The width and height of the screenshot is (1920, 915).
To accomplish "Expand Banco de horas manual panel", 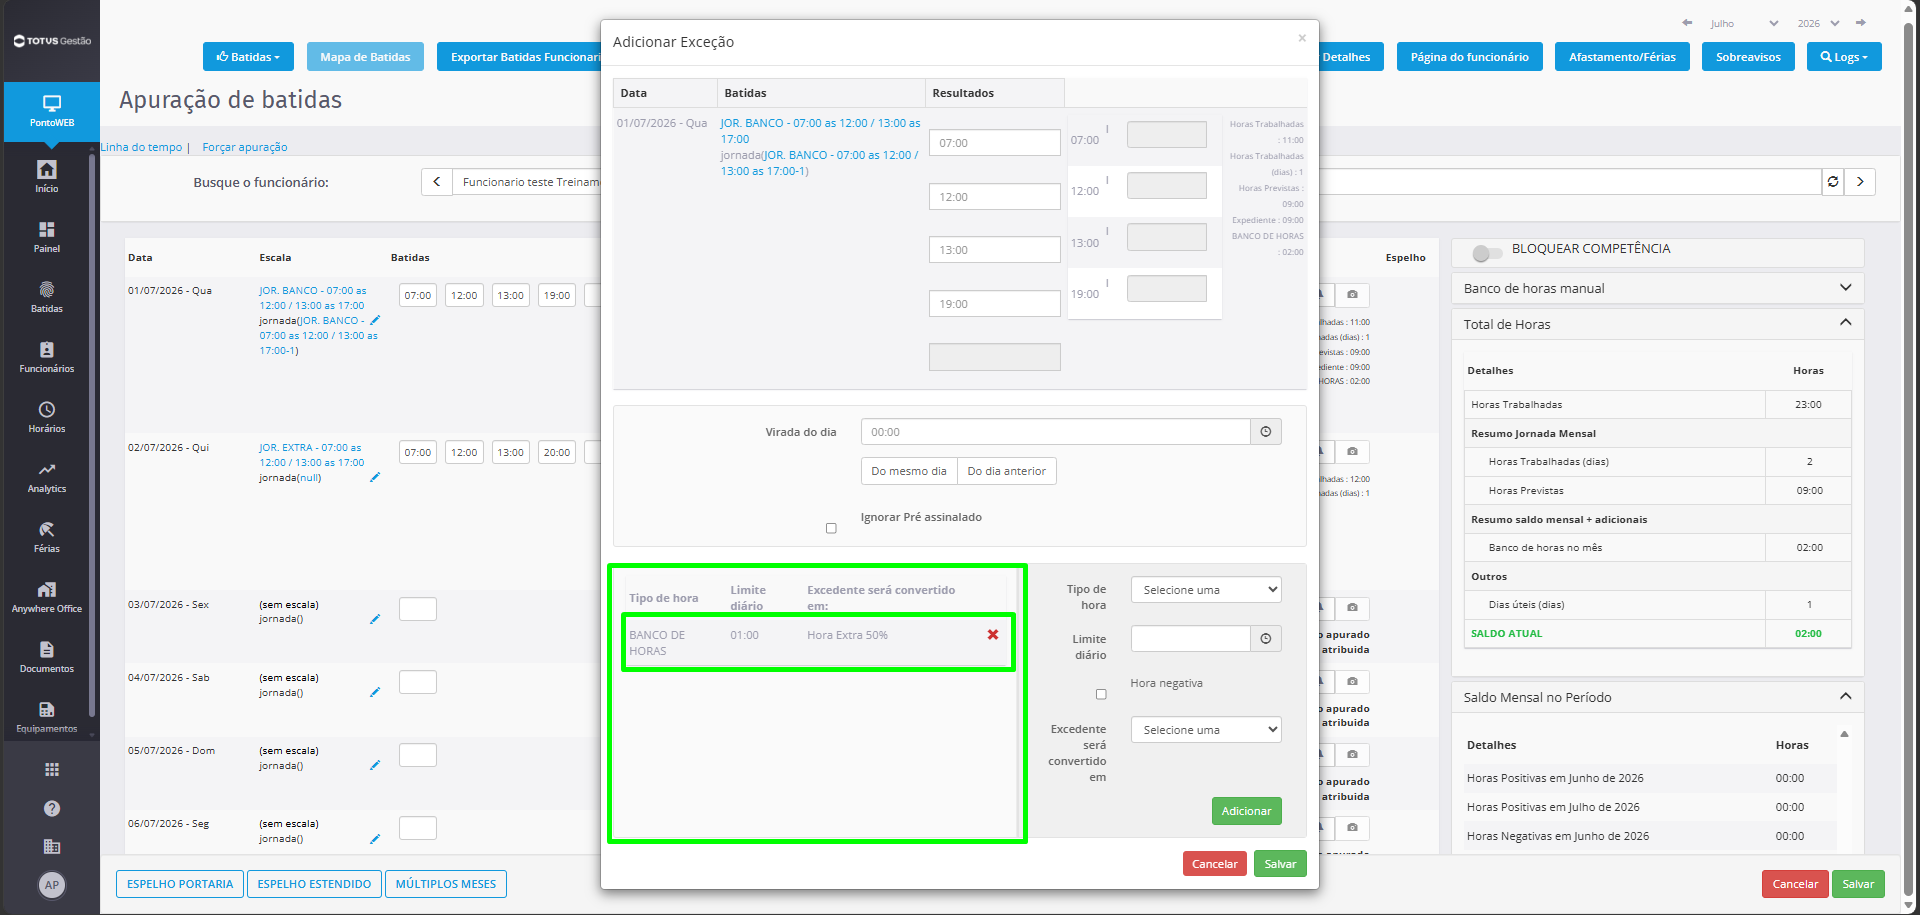I will point(1657,288).
